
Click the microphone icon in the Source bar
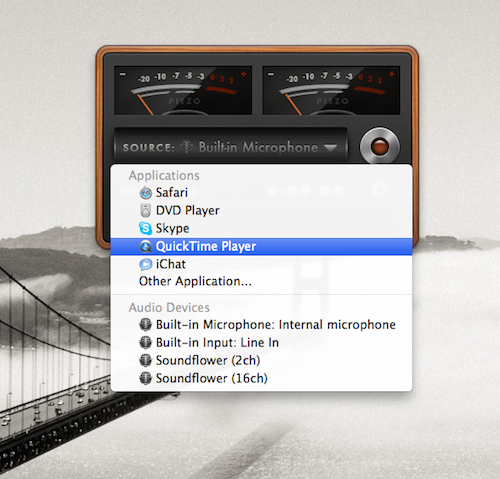pos(186,147)
